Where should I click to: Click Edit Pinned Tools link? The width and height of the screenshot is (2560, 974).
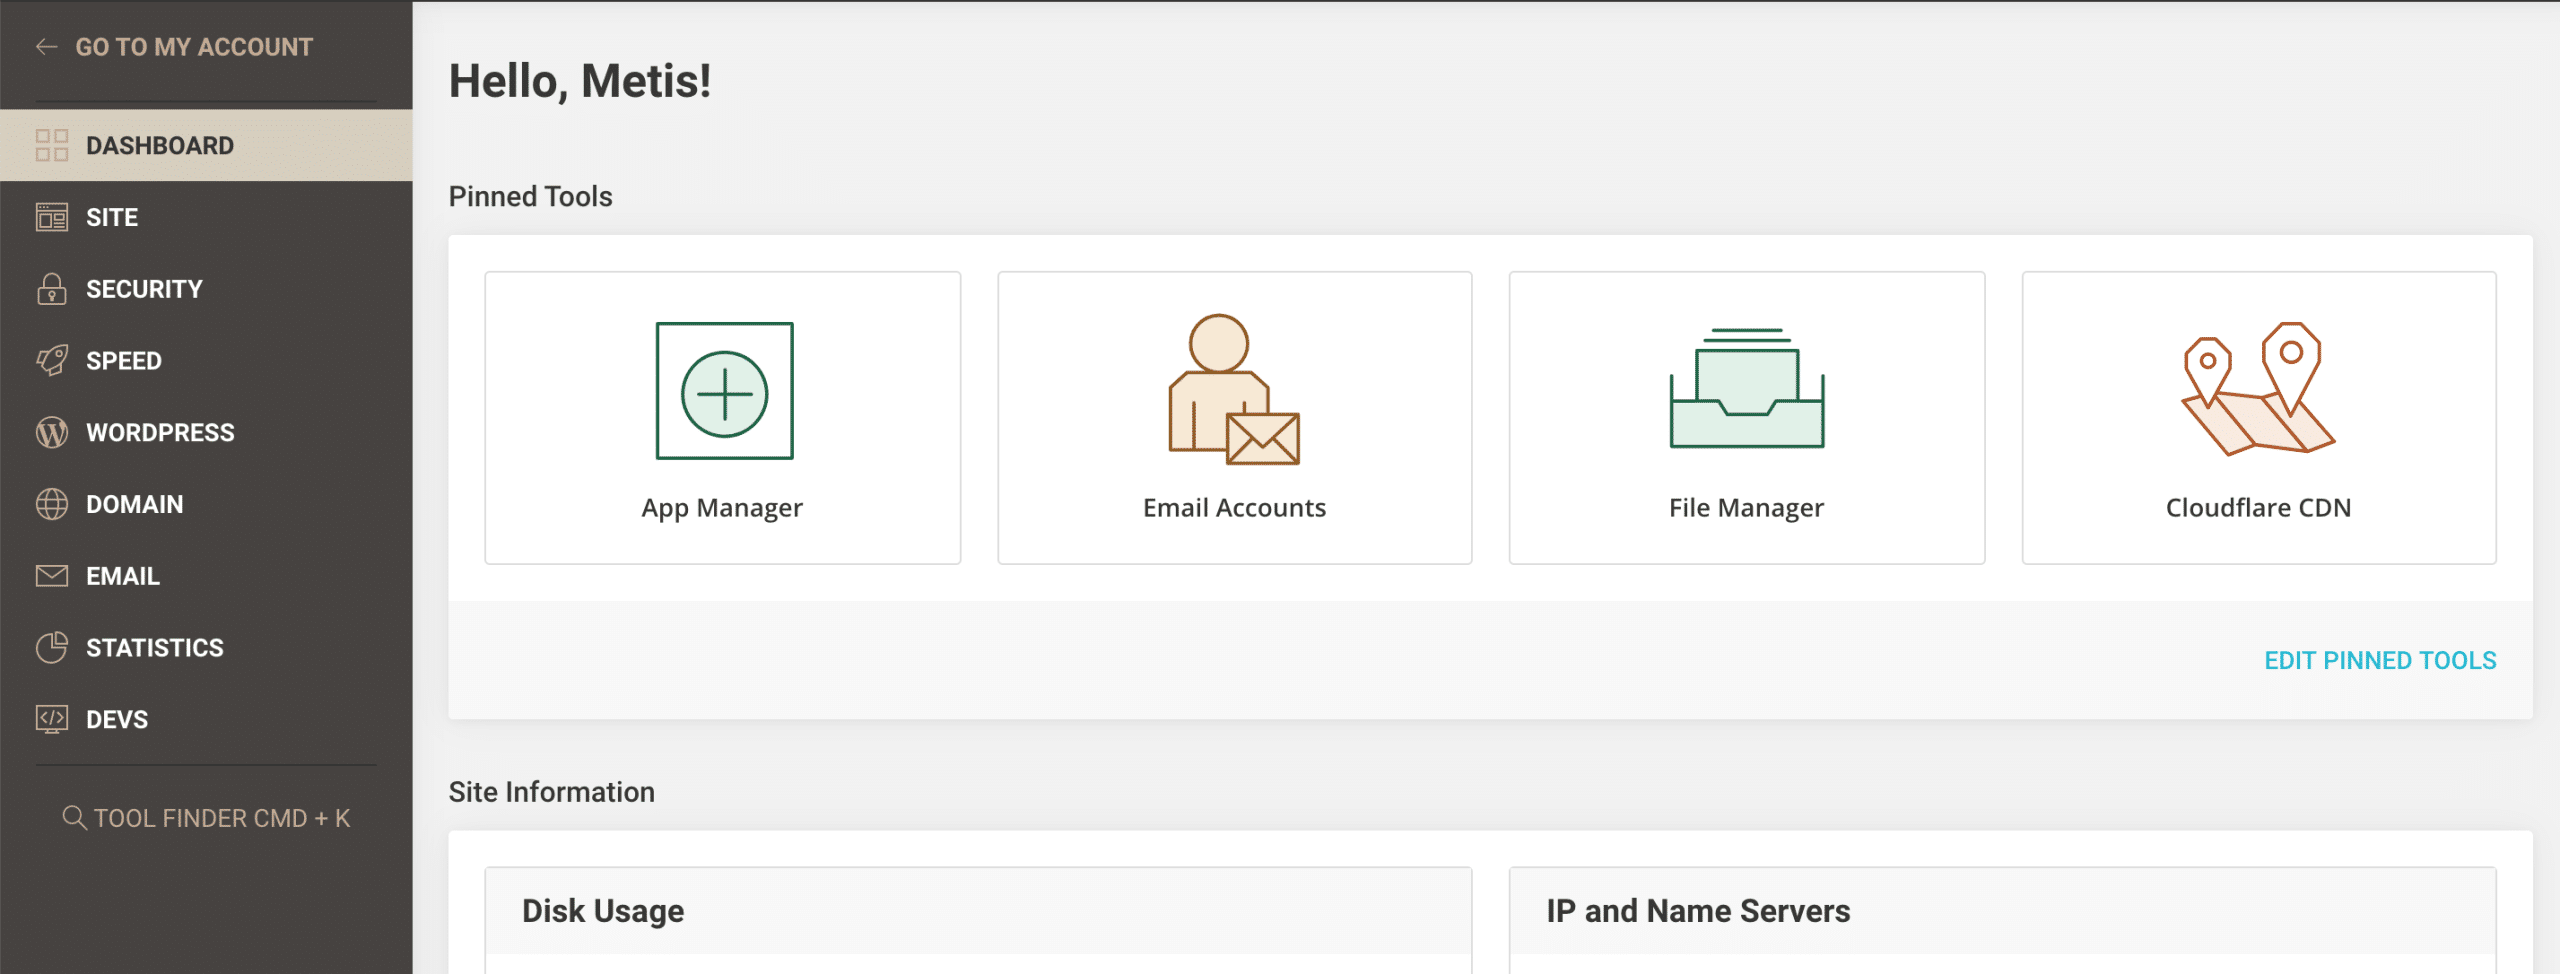point(2380,661)
